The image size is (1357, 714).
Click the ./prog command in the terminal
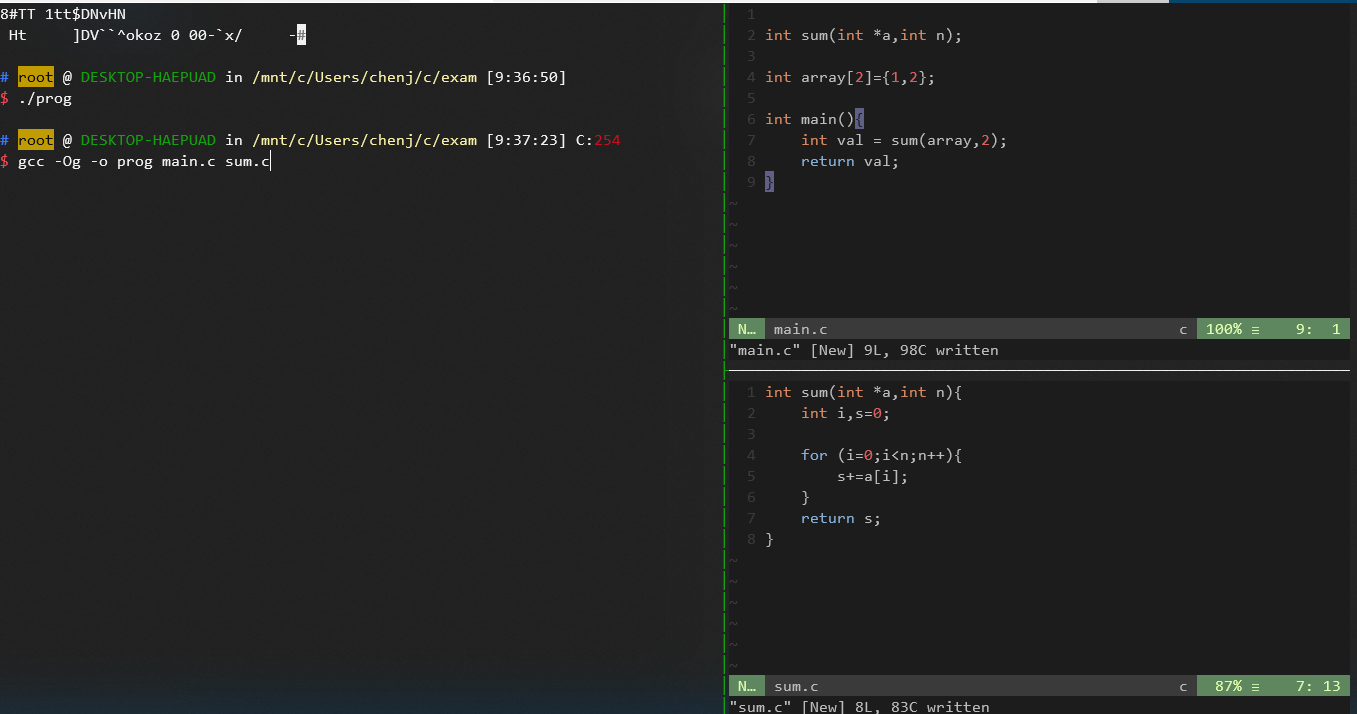[x=45, y=99]
